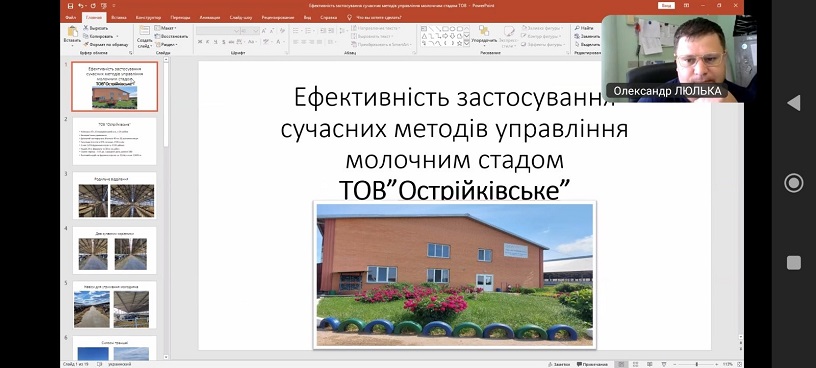Open Эффекты фигуры effects dropdown
Viewport: 816px width, 368px height.
pyautogui.click(x=544, y=45)
